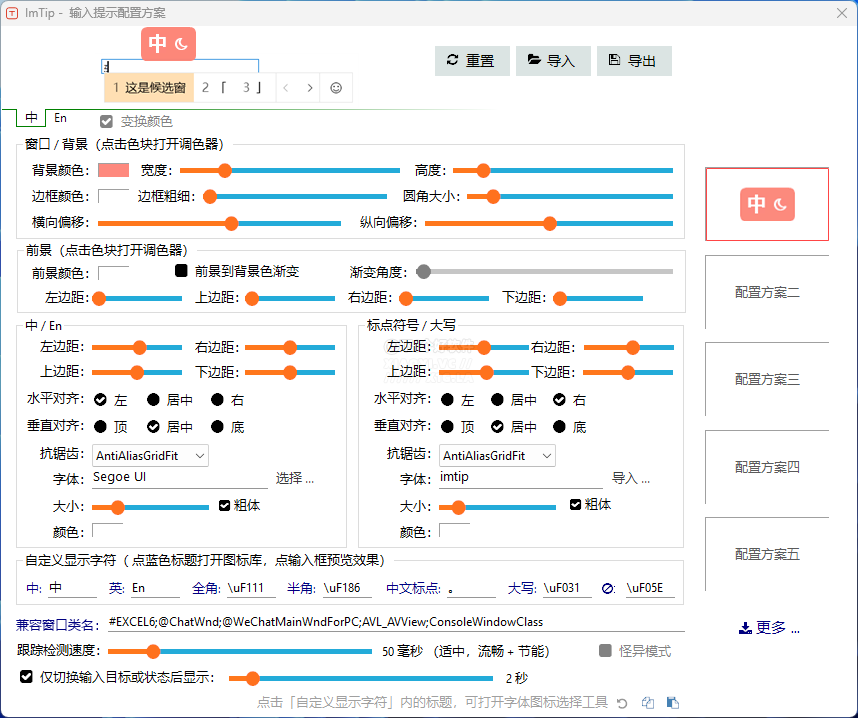Open font picker via 选择 next to Segoe UI
858x718 pixels.
click(294, 479)
